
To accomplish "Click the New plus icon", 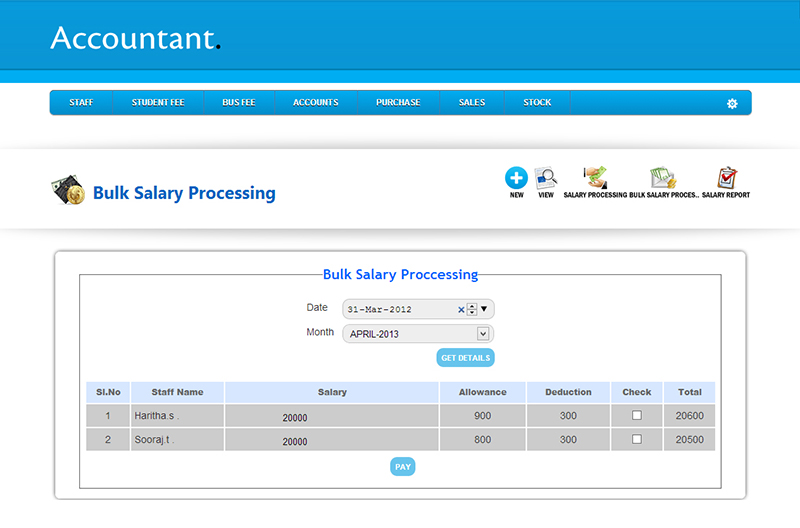I will (x=516, y=178).
